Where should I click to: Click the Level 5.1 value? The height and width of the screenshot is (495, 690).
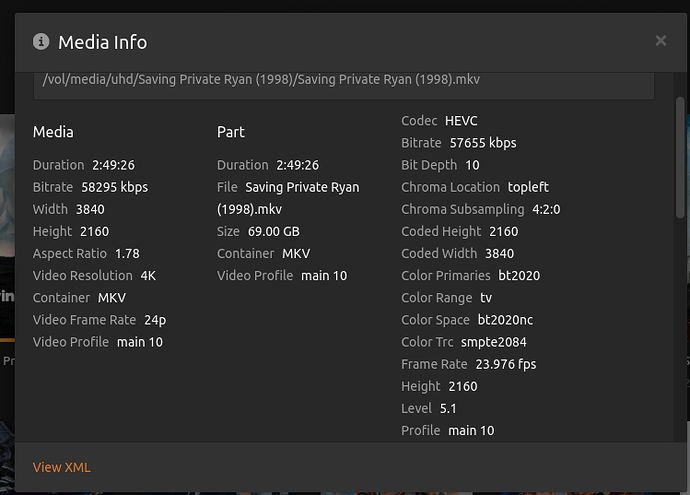click(x=450, y=408)
